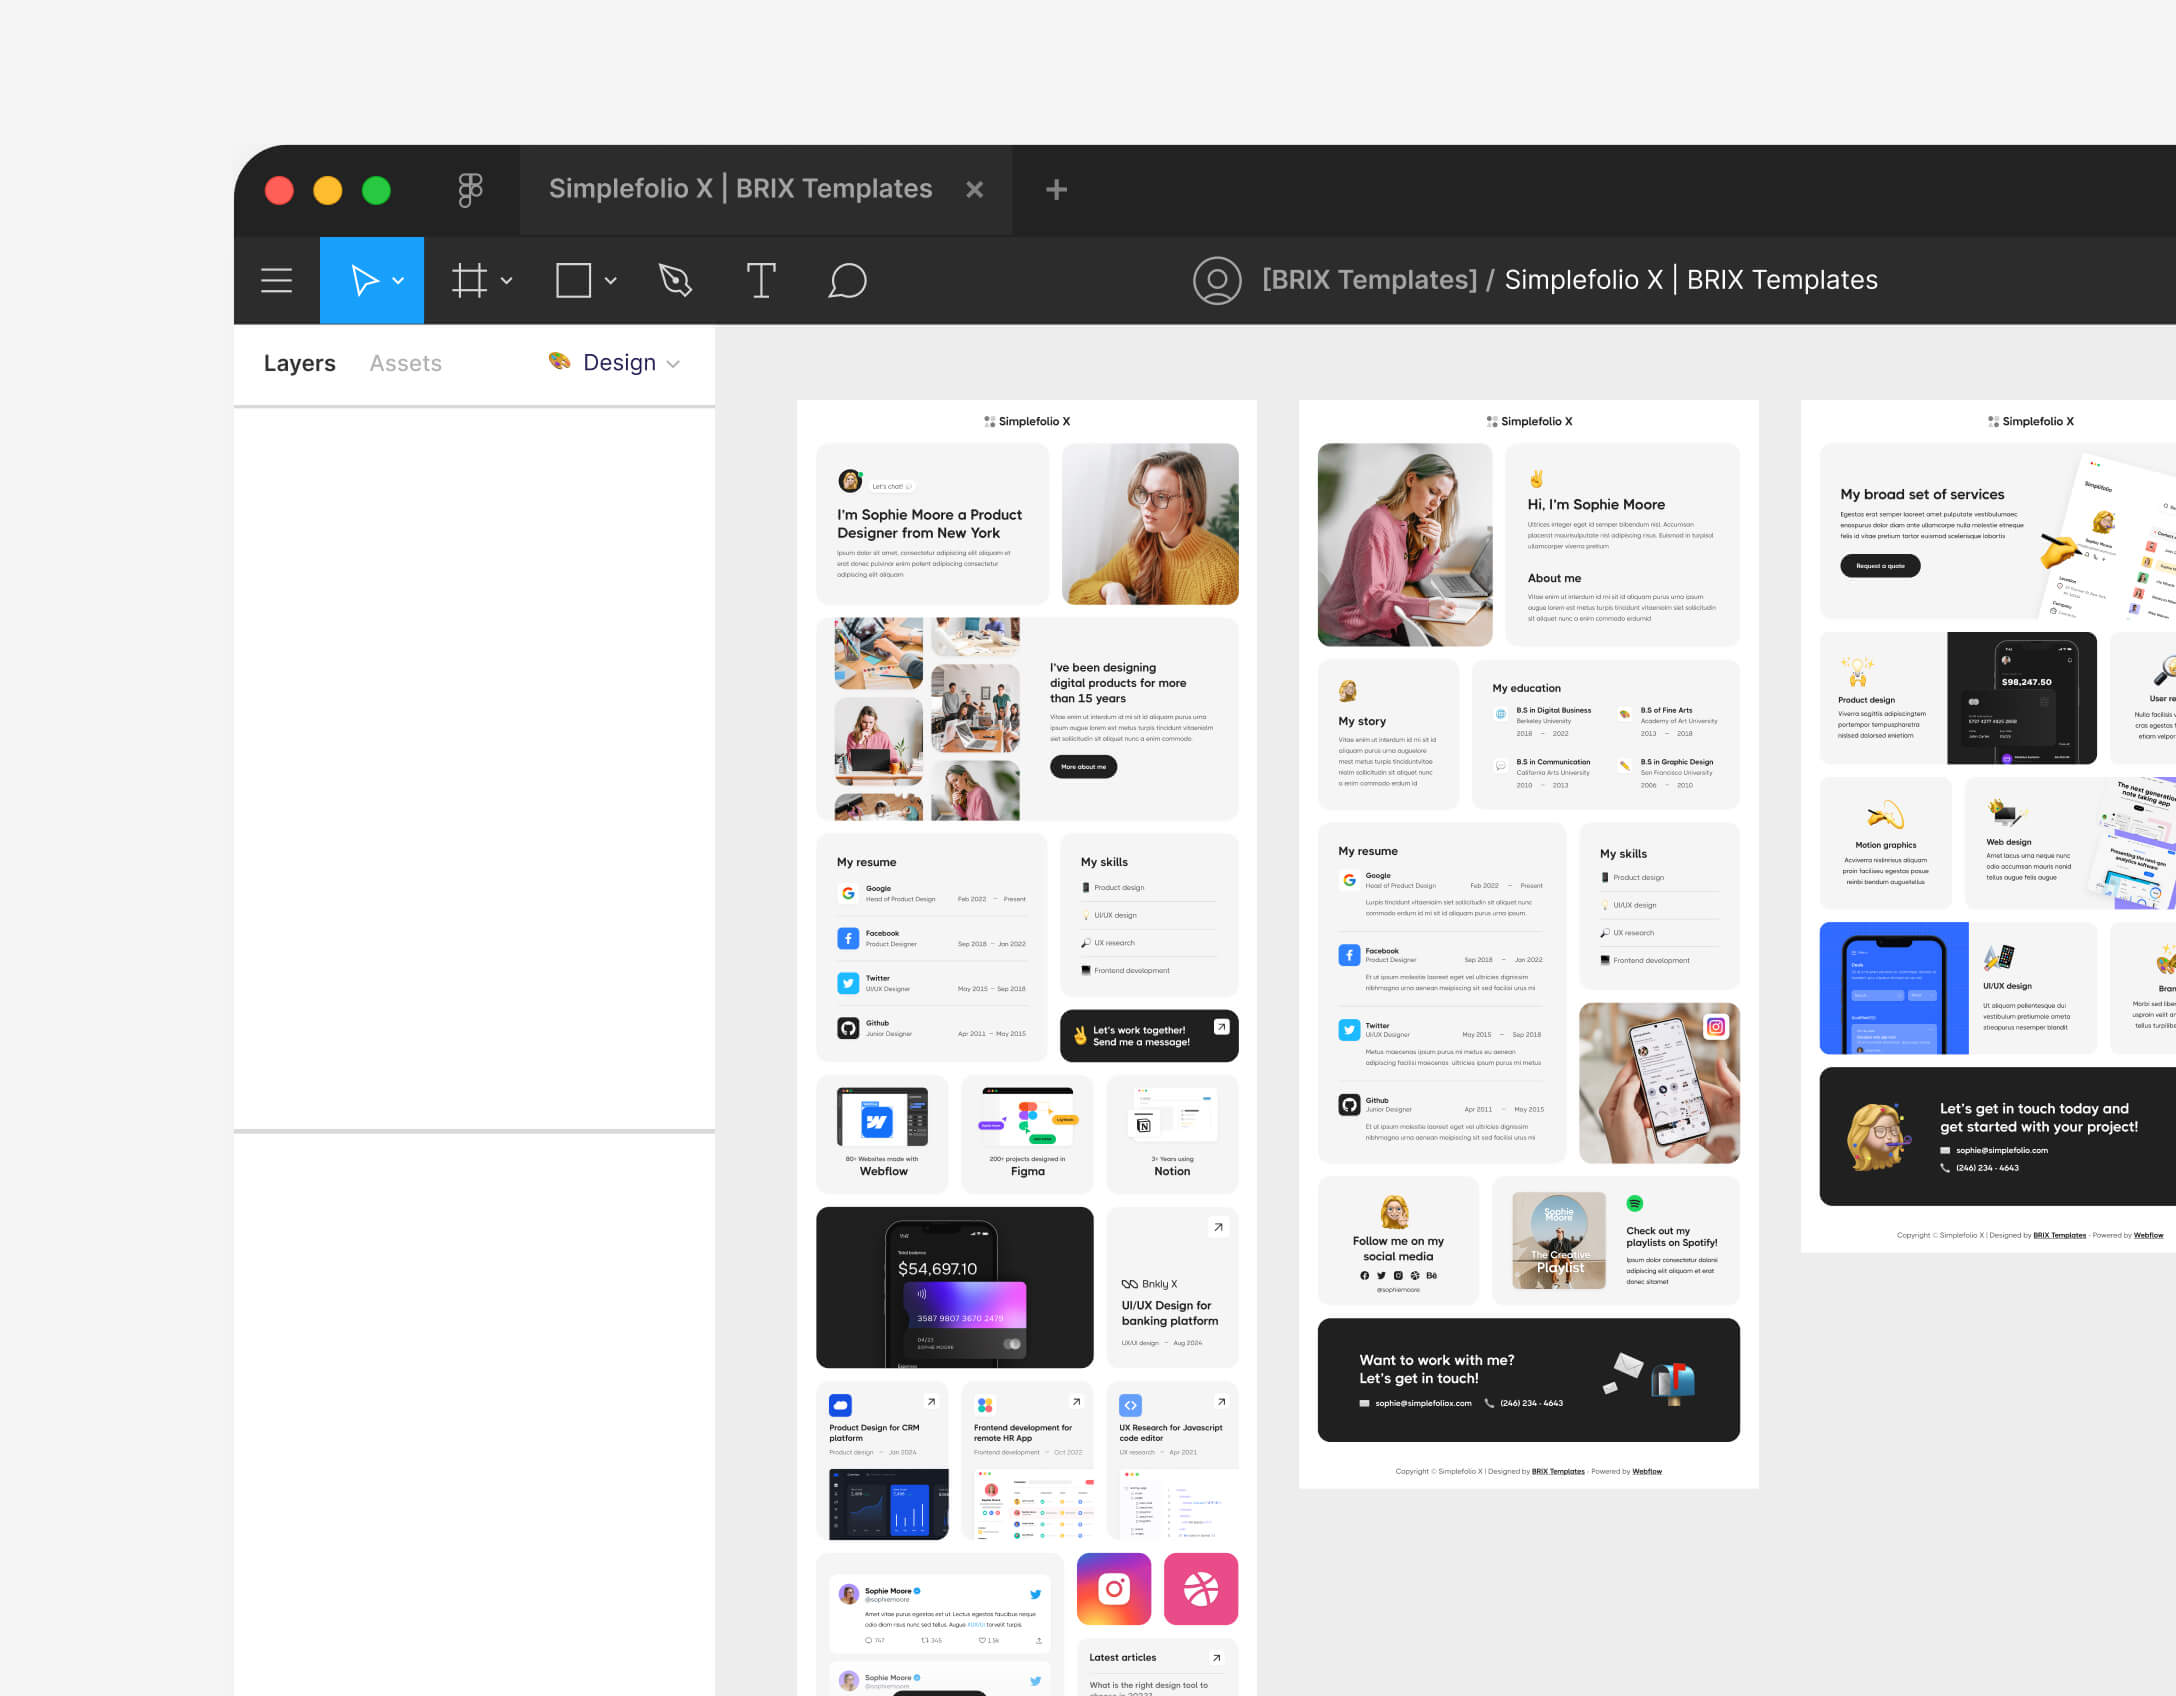Open the BRIX Templates breadcrumb link
Screen dimensions: 2176x1696
(x=1369, y=280)
